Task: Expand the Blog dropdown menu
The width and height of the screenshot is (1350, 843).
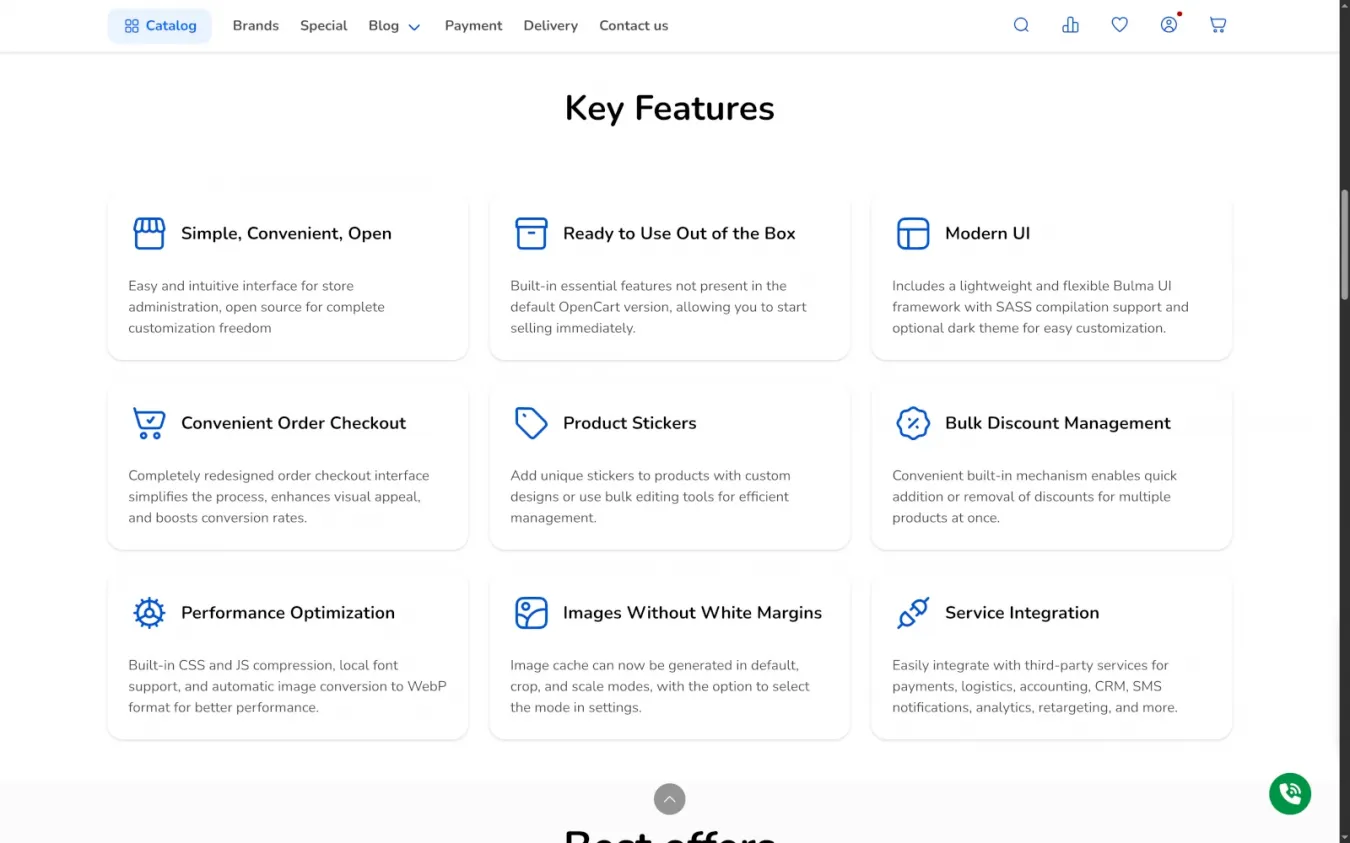Action: 394,26
